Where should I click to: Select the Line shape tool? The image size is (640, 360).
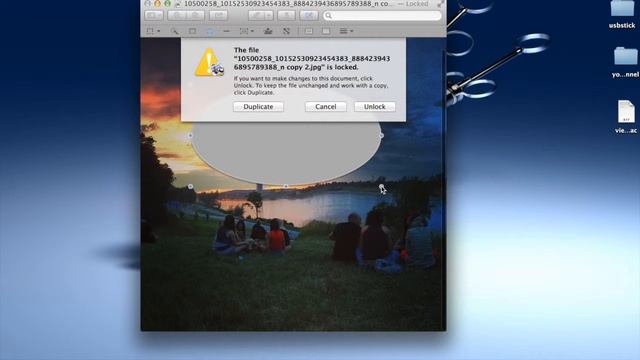[227, 31]
